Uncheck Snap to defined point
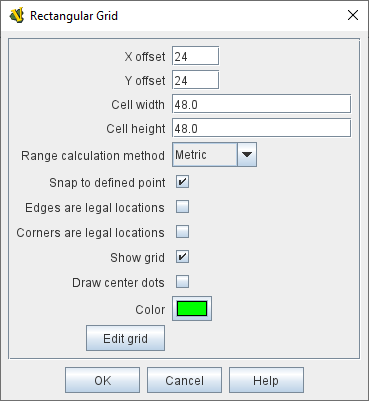 [x=183, y=182]
